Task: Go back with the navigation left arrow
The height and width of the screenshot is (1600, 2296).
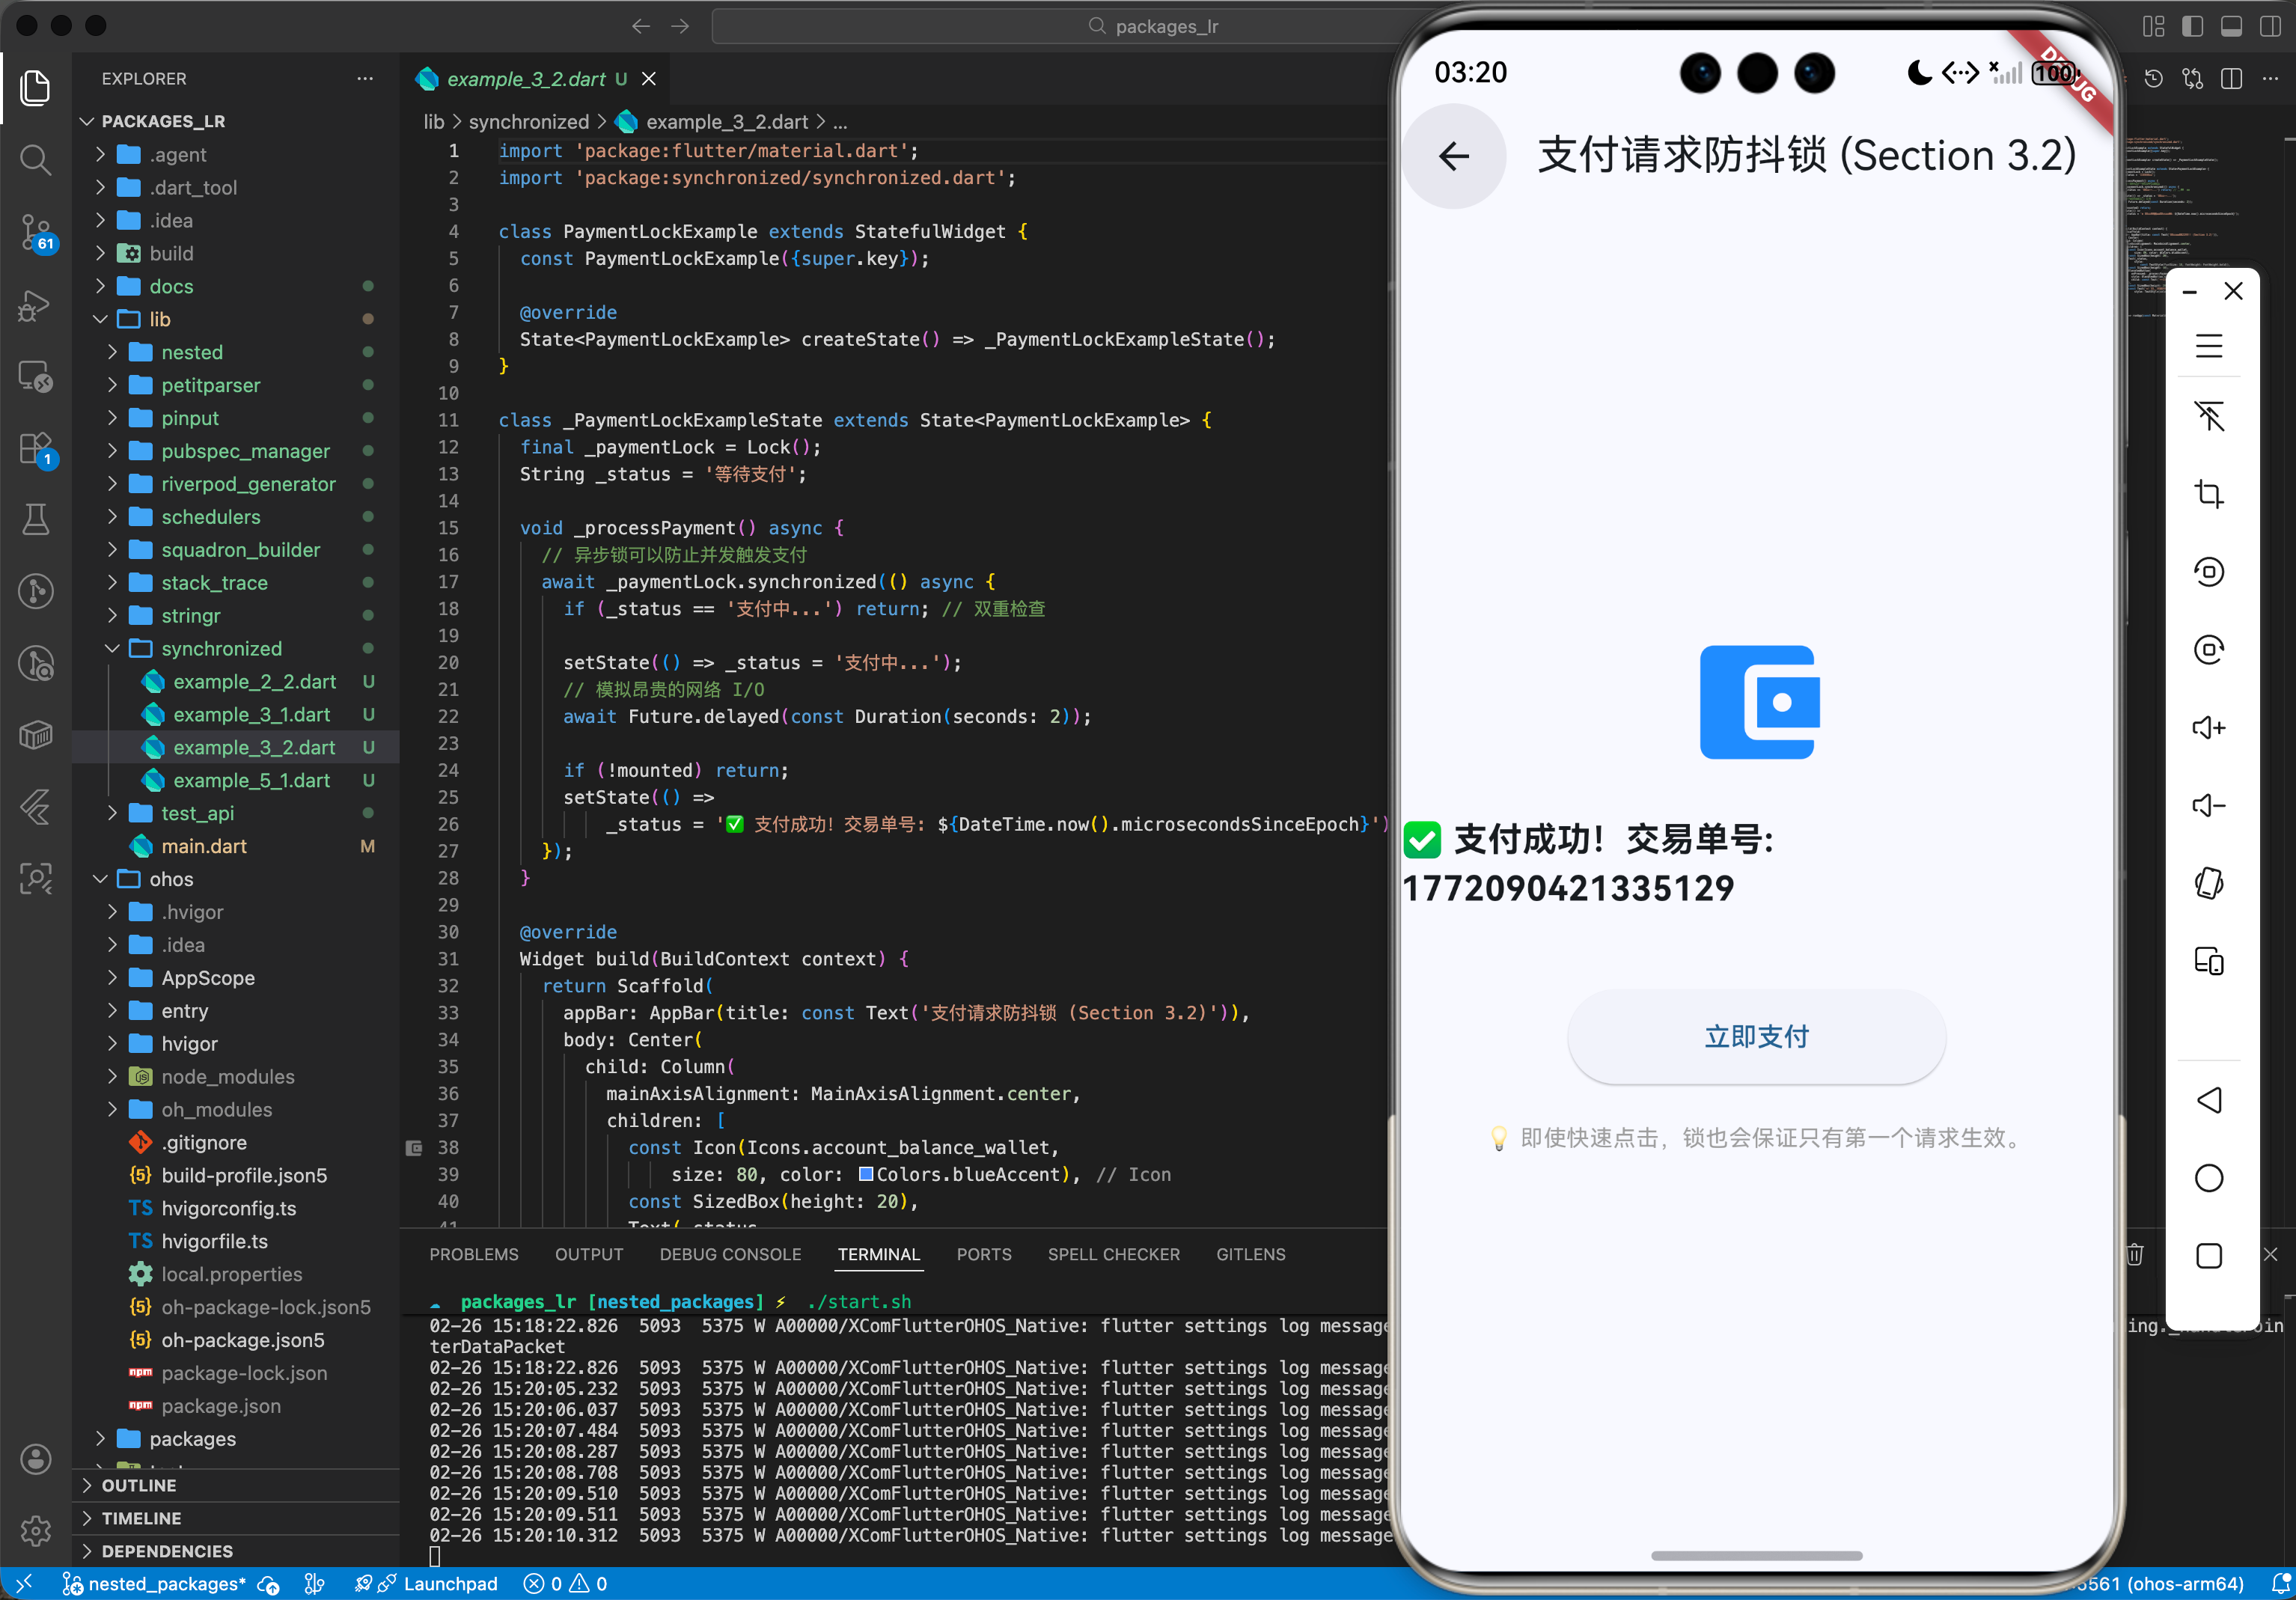Action: pyautogui.click(x=641, y=26)
